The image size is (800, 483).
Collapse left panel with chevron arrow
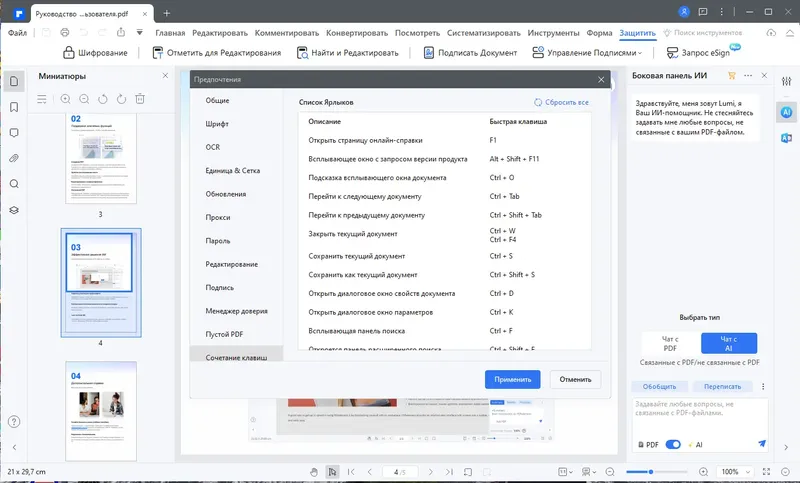[x=14, y=447]
